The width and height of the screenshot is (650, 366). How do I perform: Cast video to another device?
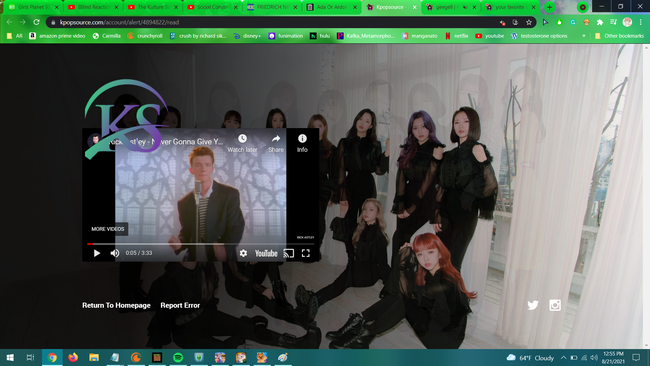(289, 253)
